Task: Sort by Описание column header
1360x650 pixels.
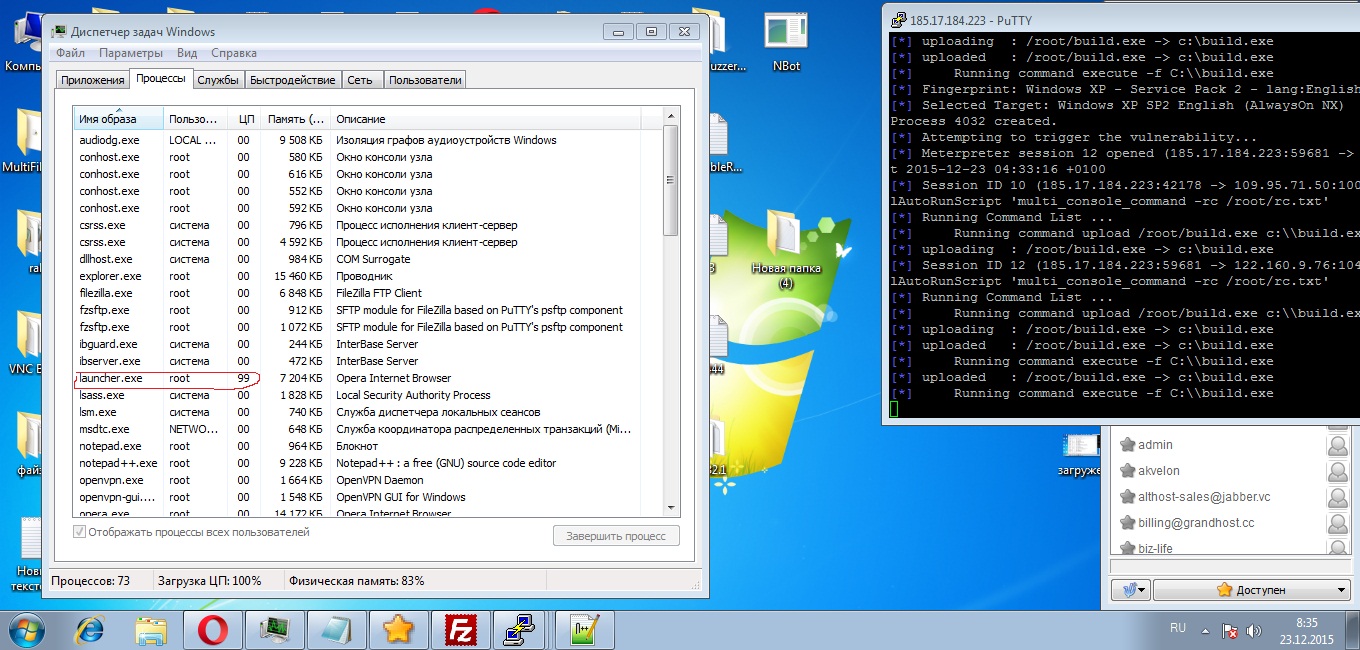Action: tap(485, 119)
